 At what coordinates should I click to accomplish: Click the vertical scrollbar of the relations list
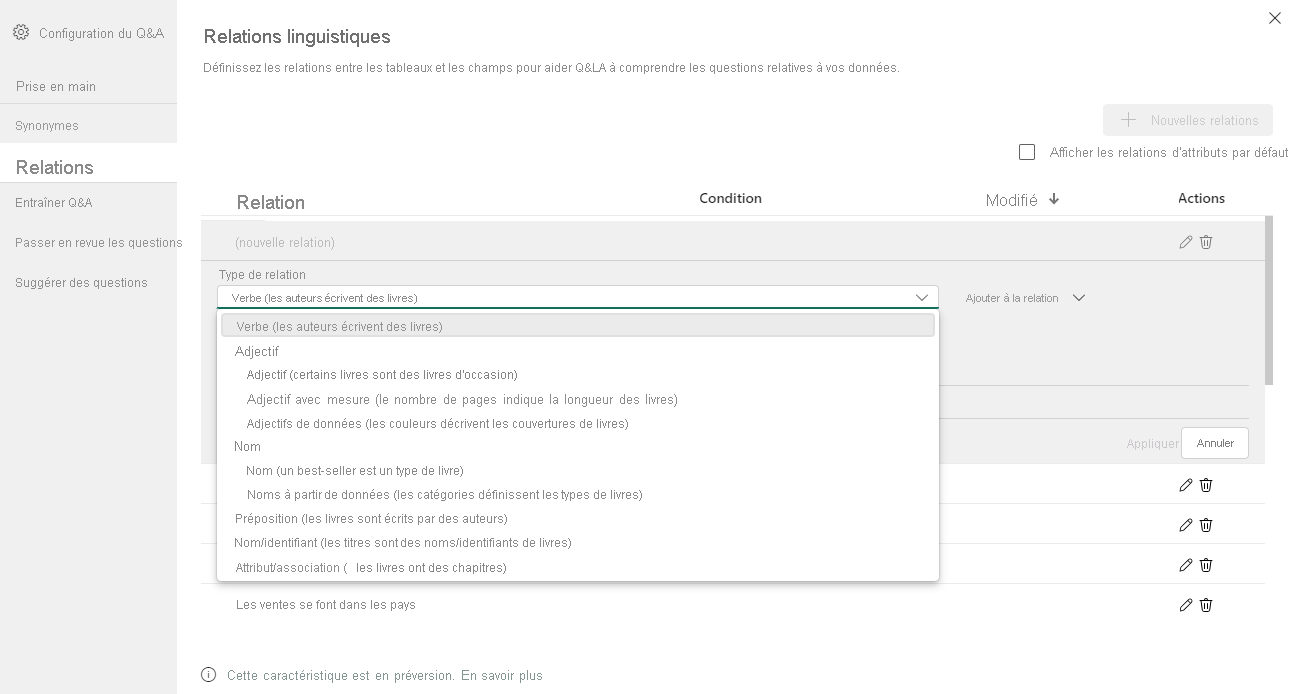click(1269, 300)
